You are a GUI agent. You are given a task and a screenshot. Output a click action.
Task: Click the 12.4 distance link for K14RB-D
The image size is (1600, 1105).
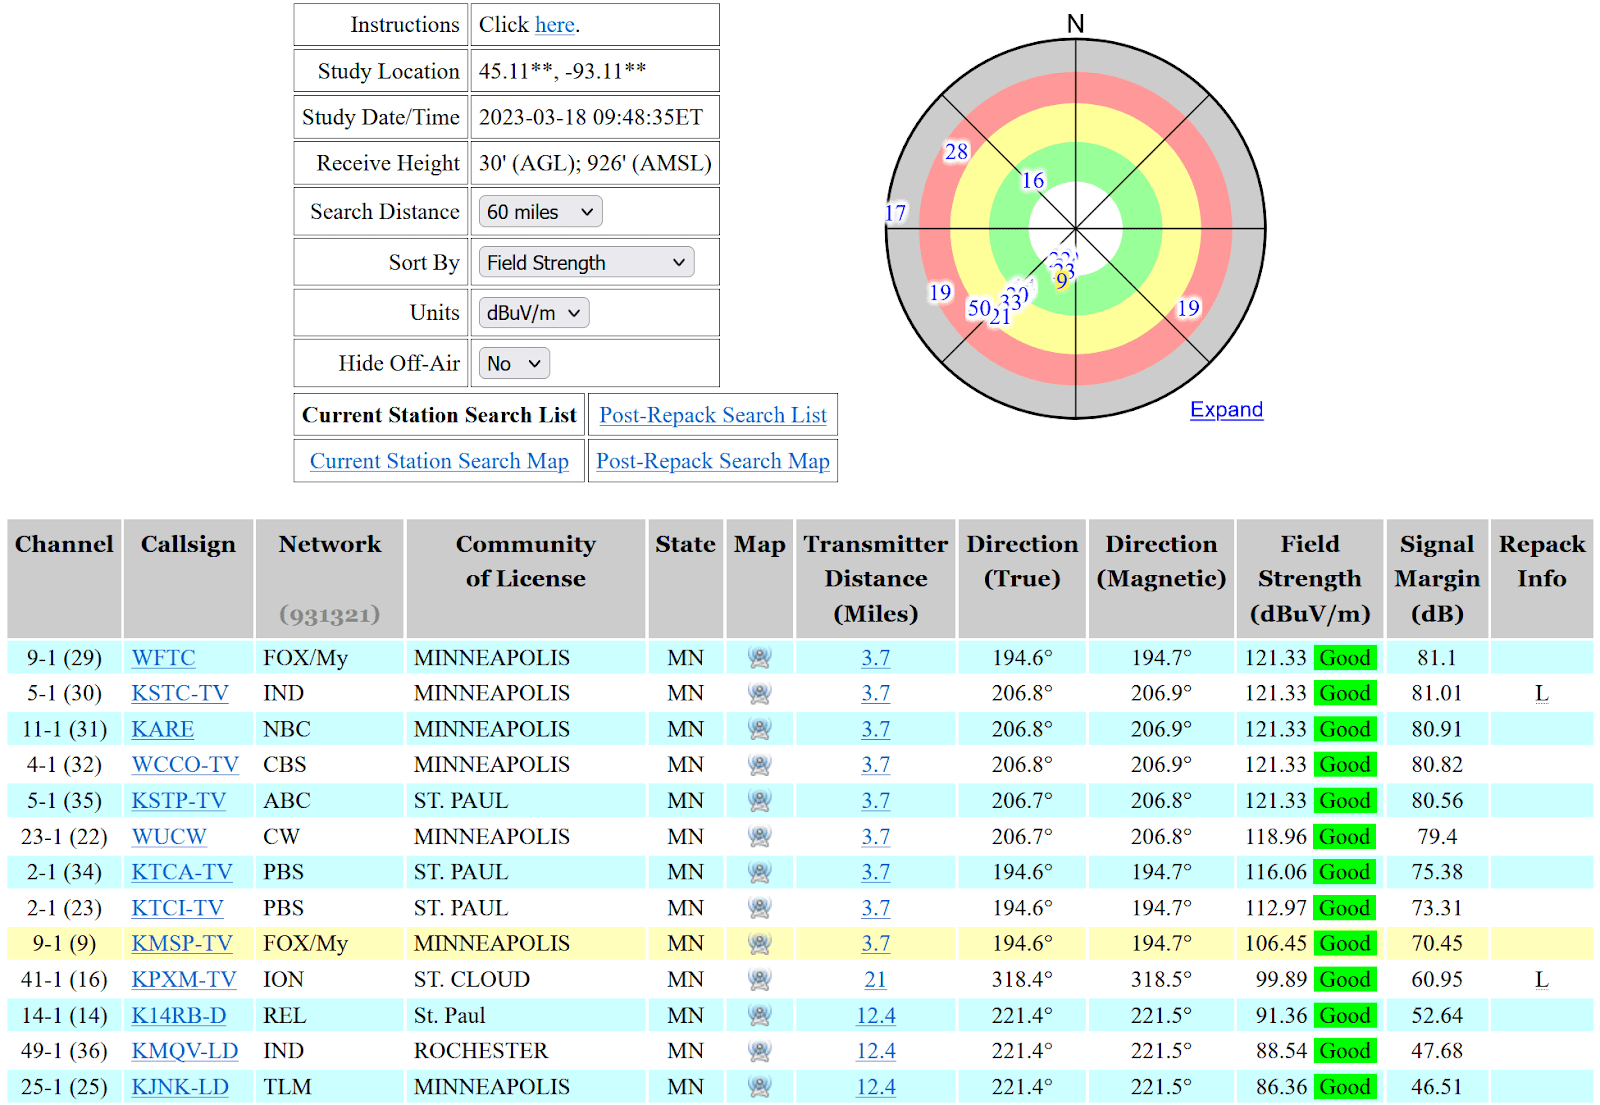pyautogui.click(x=875, y=1015)
